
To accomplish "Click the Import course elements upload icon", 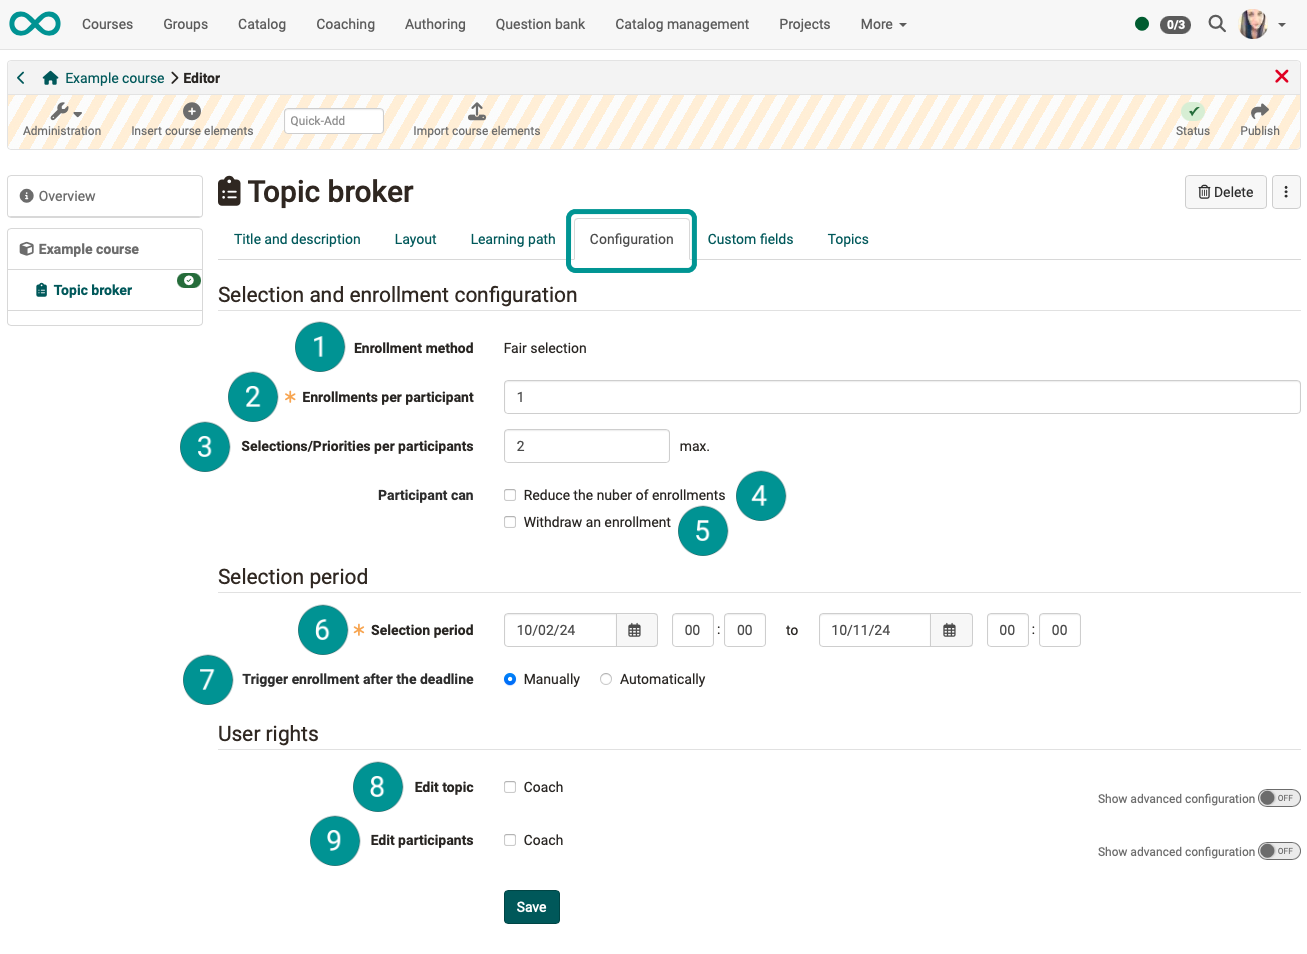I will tap(477, 111).
